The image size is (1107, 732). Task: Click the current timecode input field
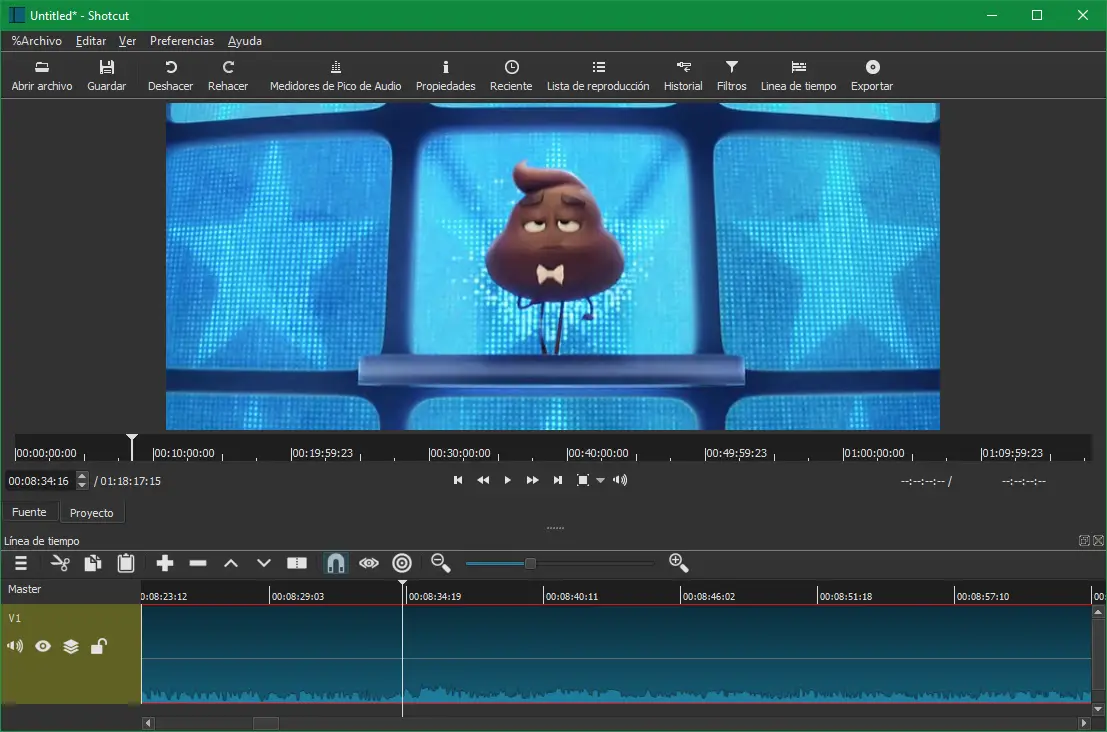click(x=39, y=481)
